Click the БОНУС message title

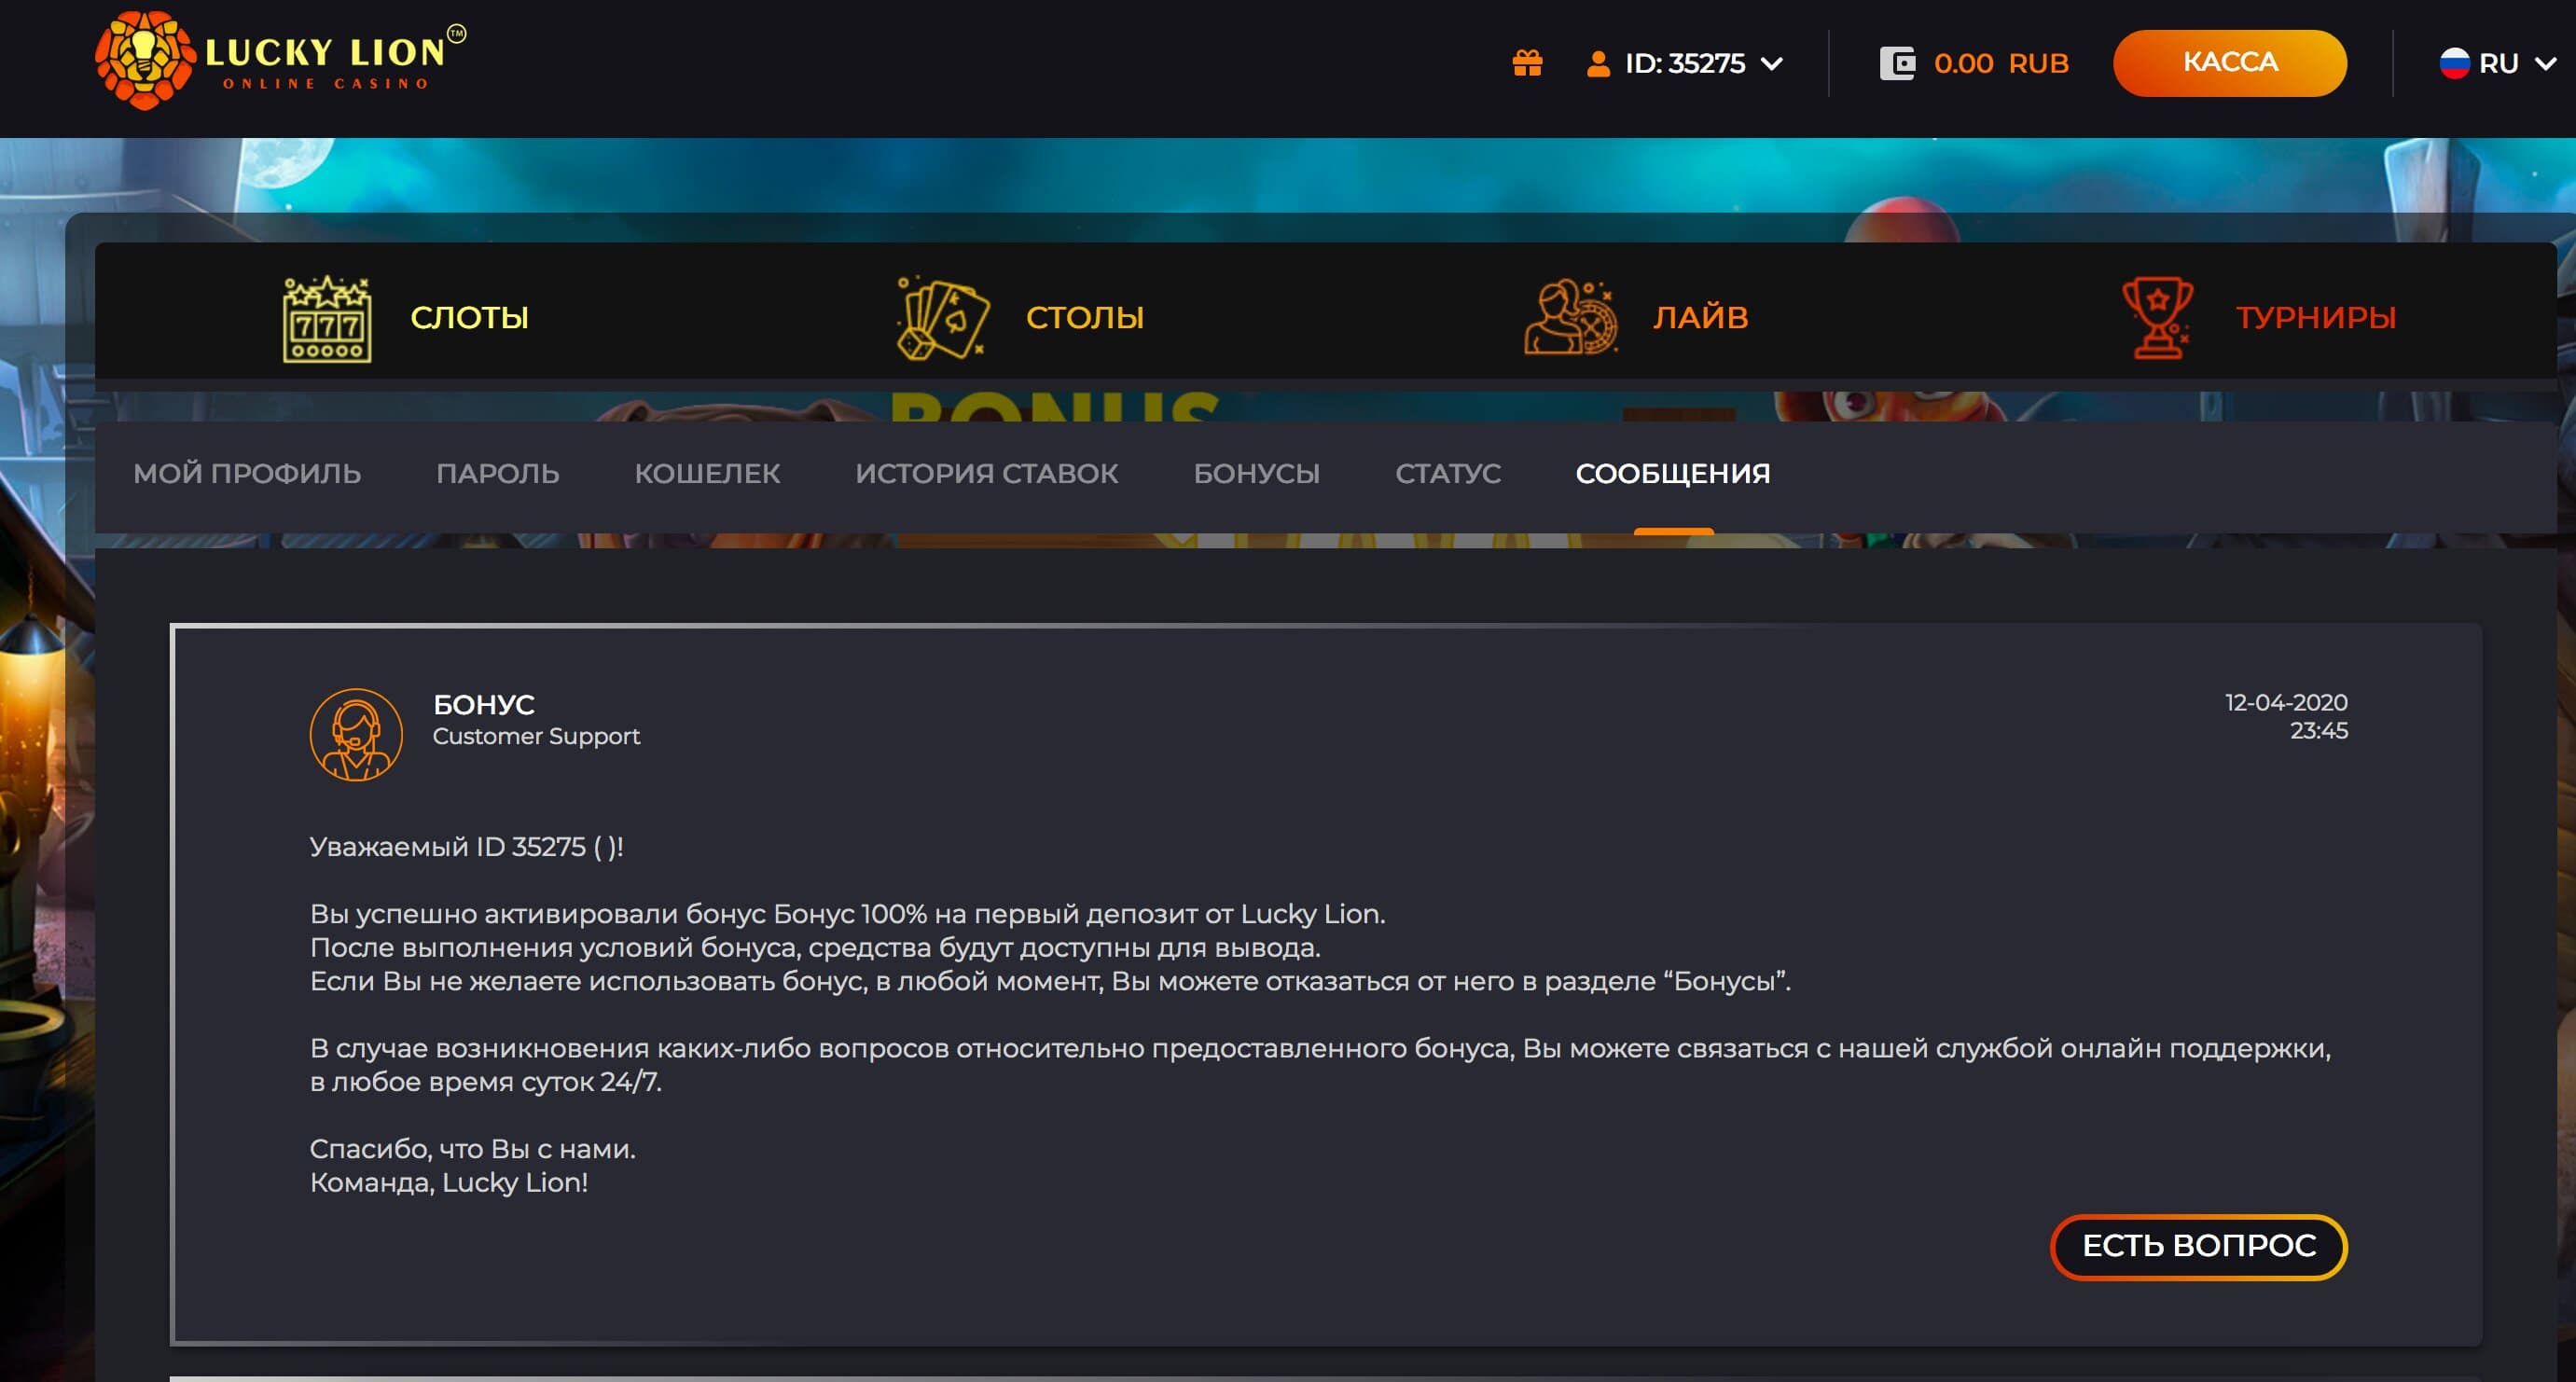coord(484,705)
